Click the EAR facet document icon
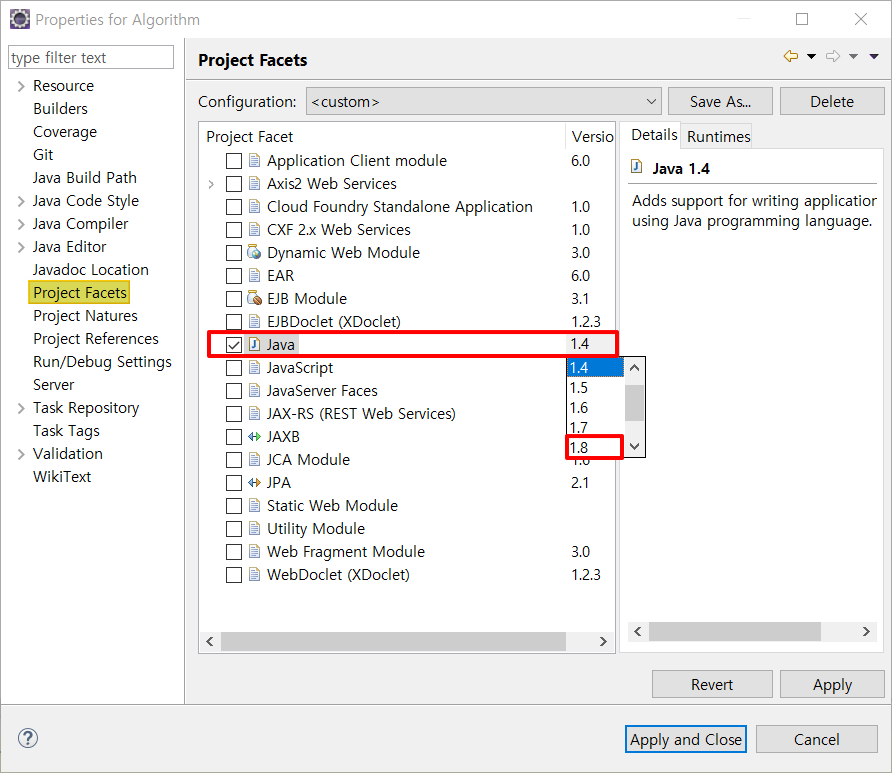The width and height of the screenshot is (892, 773). (x=254, y=275)
